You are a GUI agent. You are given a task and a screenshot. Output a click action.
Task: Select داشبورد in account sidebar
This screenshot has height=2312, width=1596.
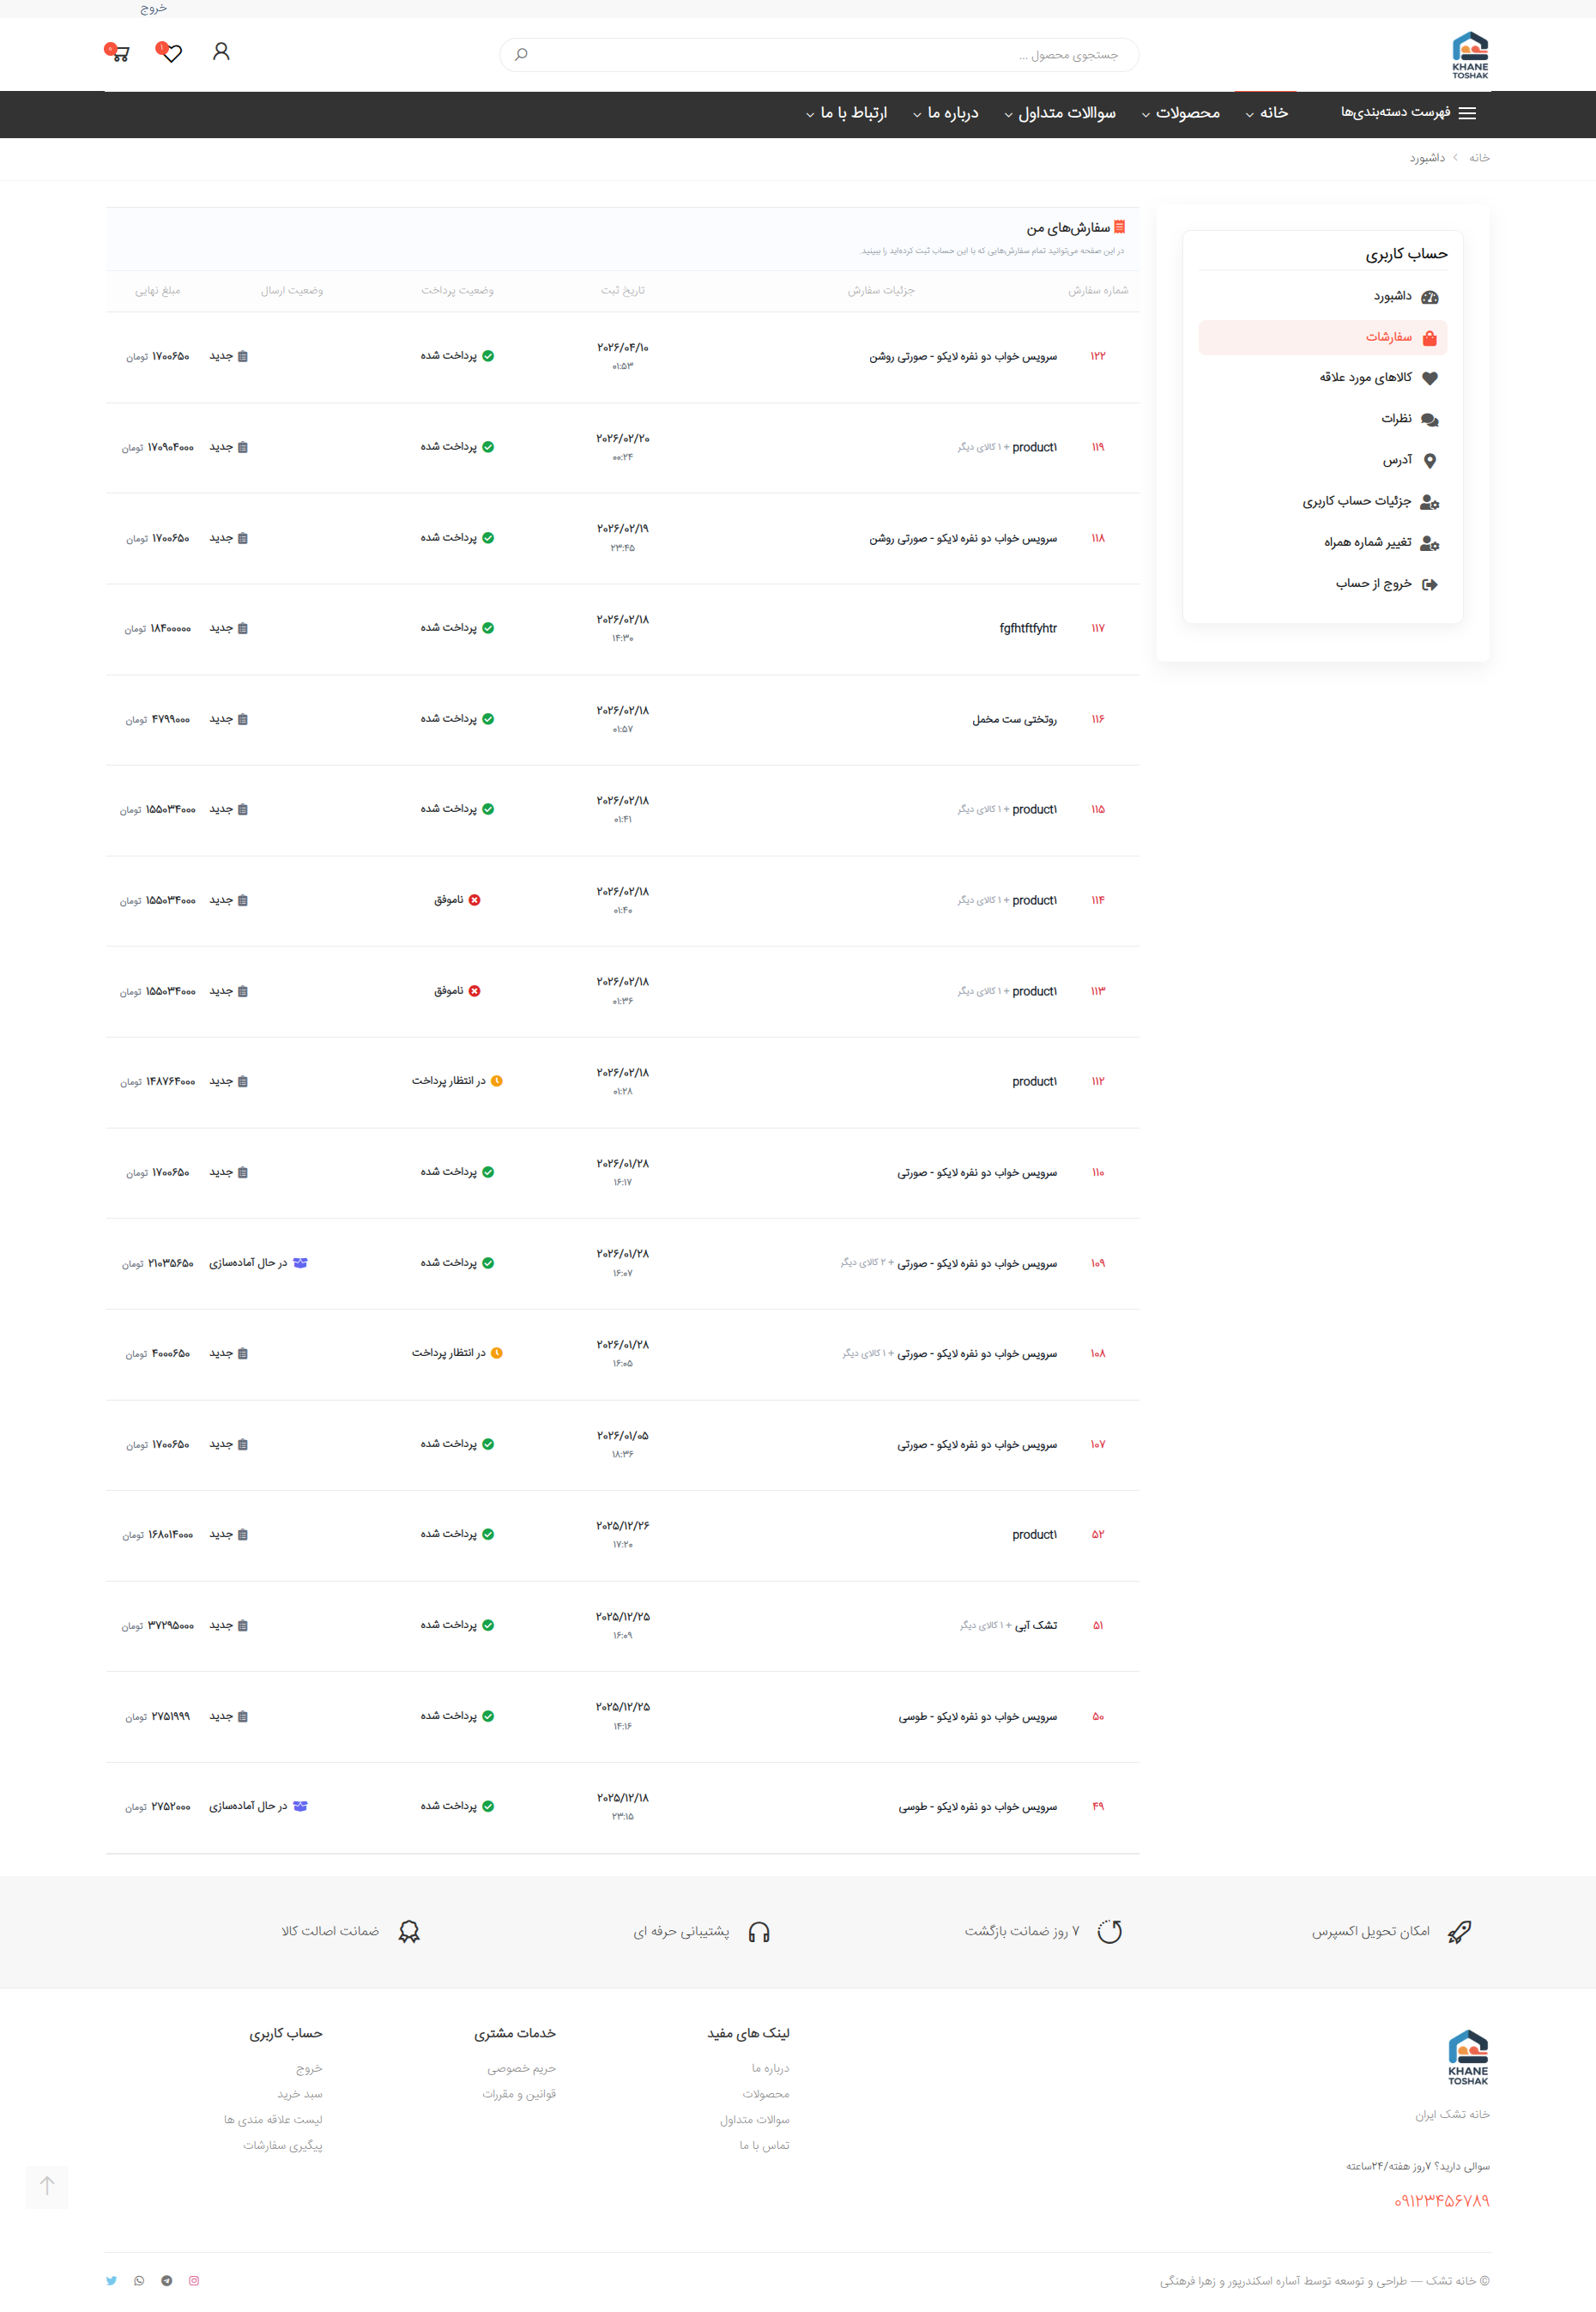(1405, 297)
